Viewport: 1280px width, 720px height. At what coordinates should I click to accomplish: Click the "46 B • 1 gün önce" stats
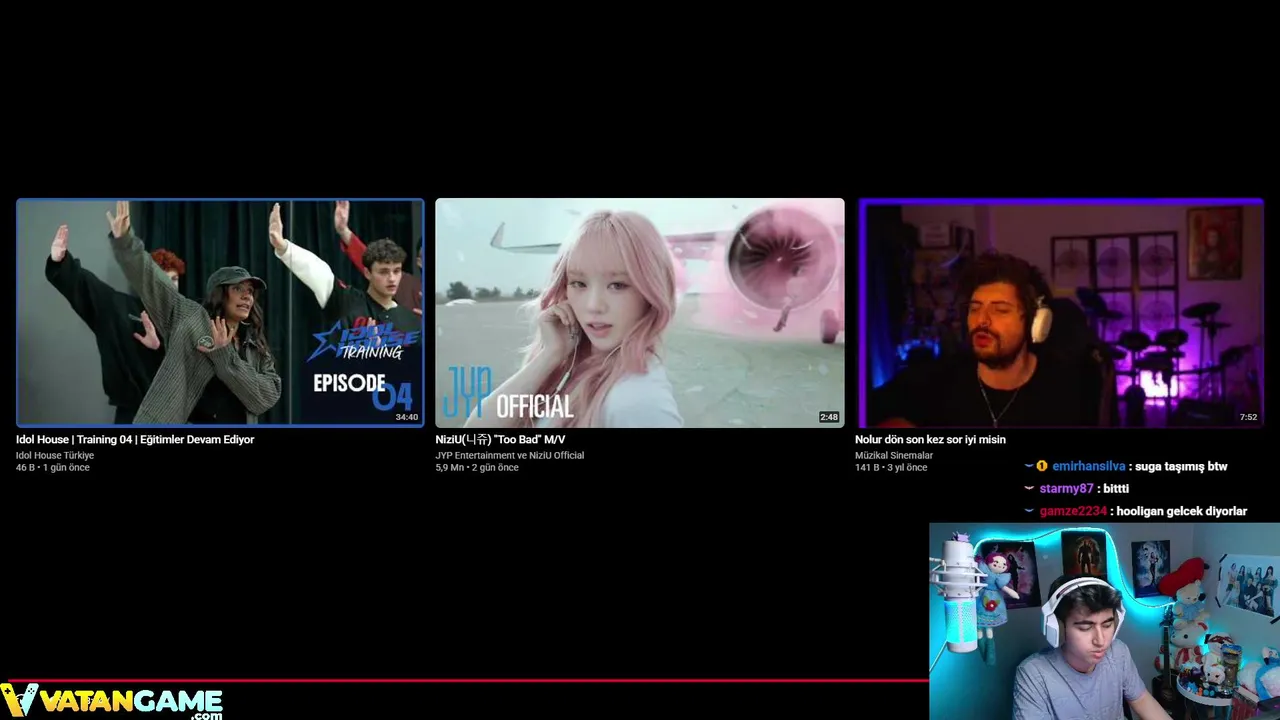pos(53,468)
